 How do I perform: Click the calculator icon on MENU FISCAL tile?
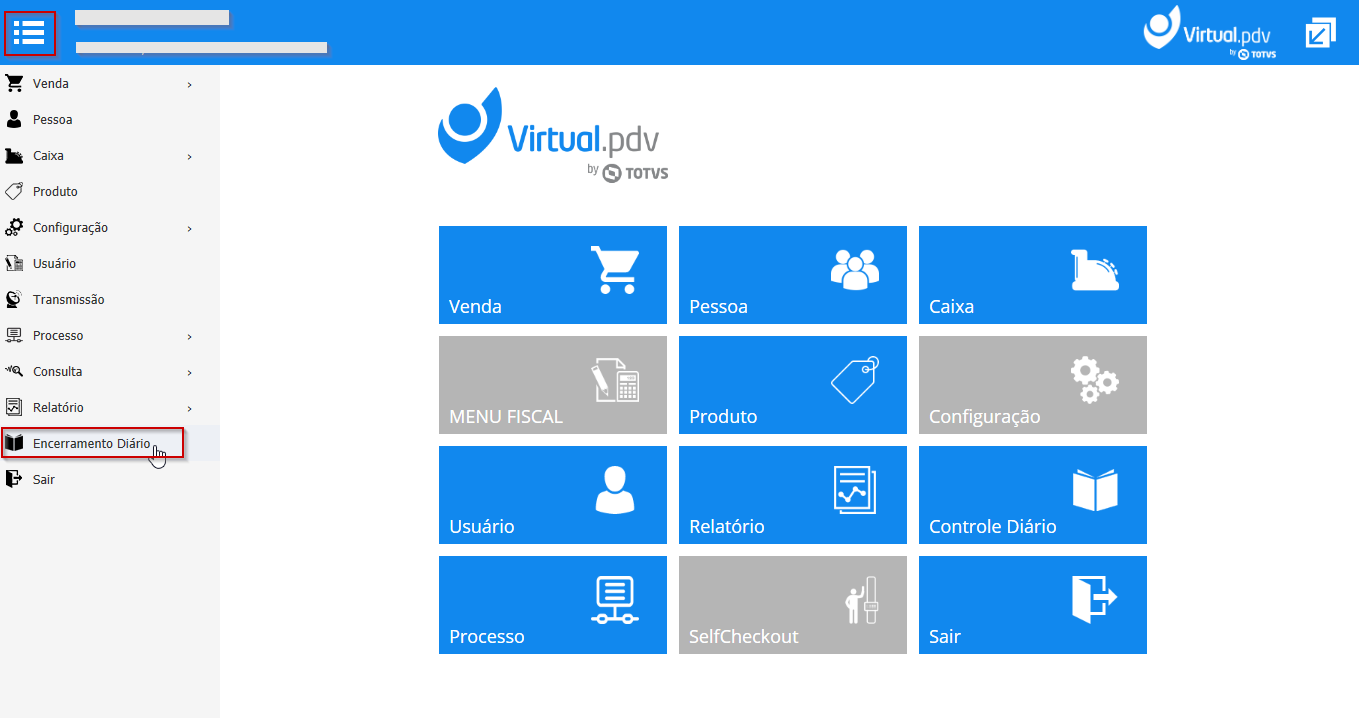coord(615,380)
